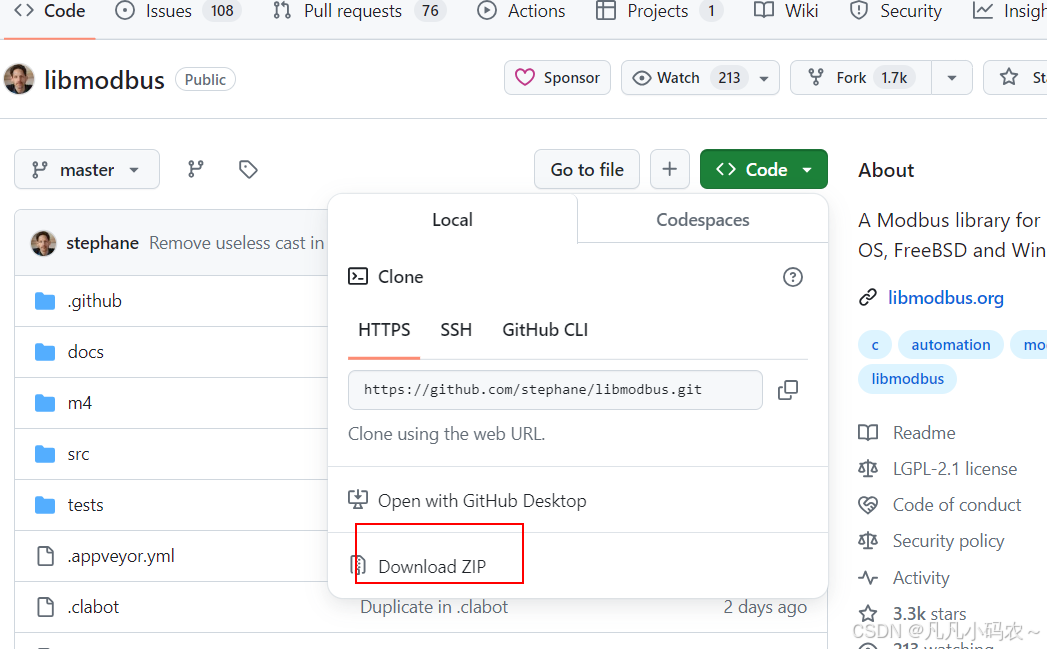Viewport: 1047px width, 649px height.
Task: Click the GitHub Desktop download icon
Action: pyautogui.click(x=358, y=499)
